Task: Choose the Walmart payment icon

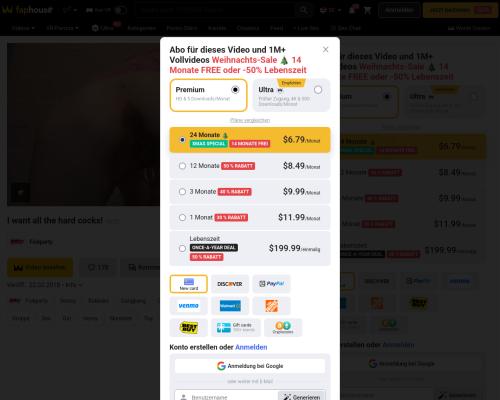Action: pyautogui.click(x=230, y=306)
